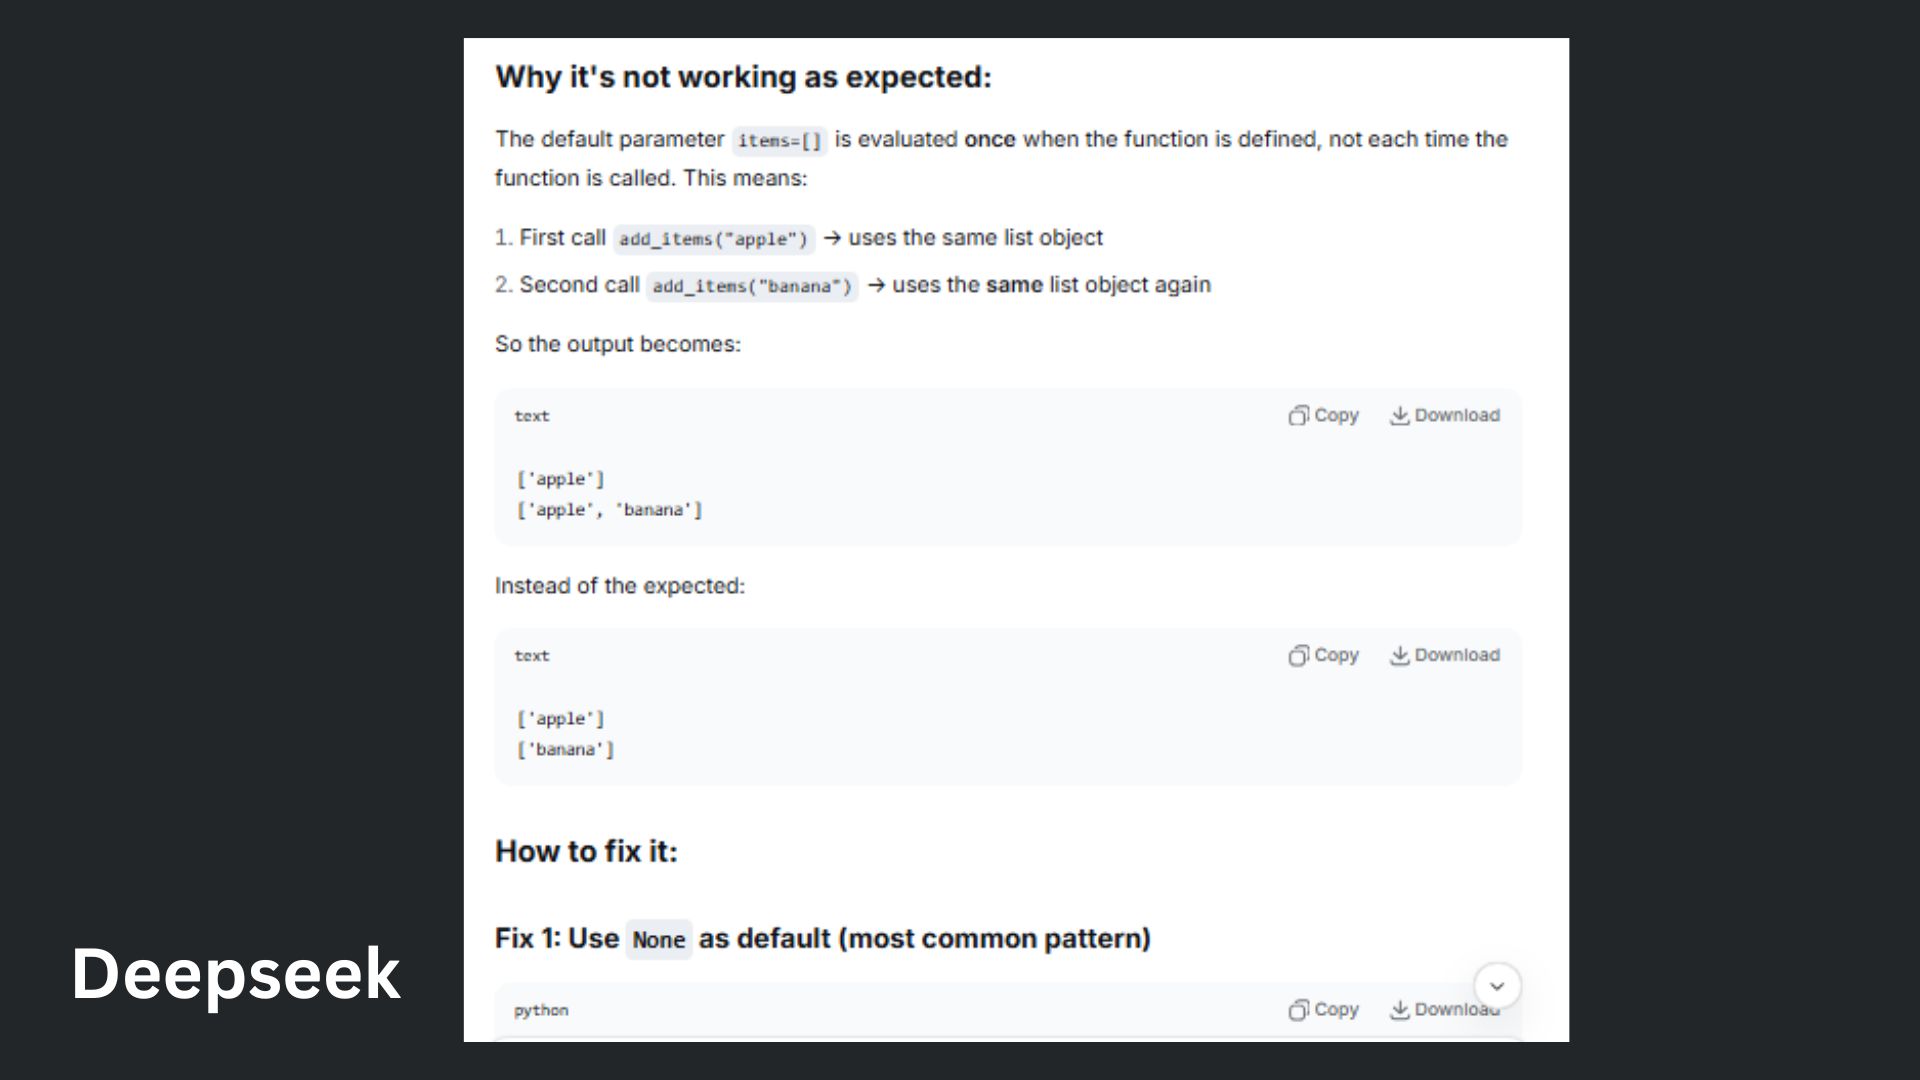Click the add_items("banana") inline code
This screenshot has height=1080, width=1920.
click(x=752, y=286)
